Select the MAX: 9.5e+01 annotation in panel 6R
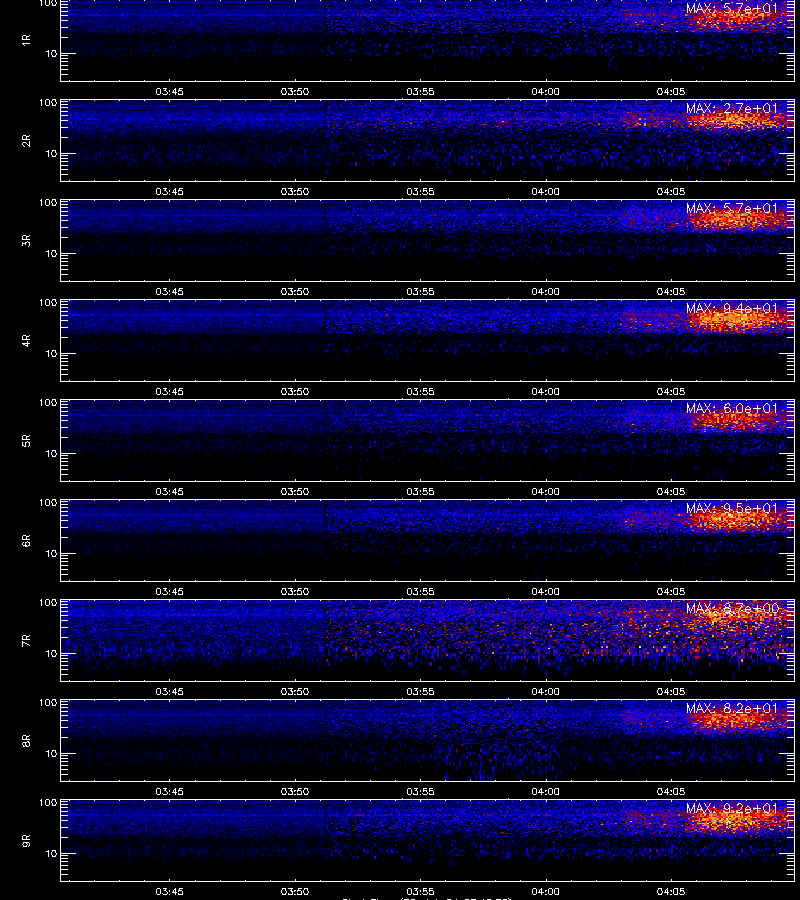Image resolution: width=800 pixels, height=900 pixels. (x=732, y=508)
